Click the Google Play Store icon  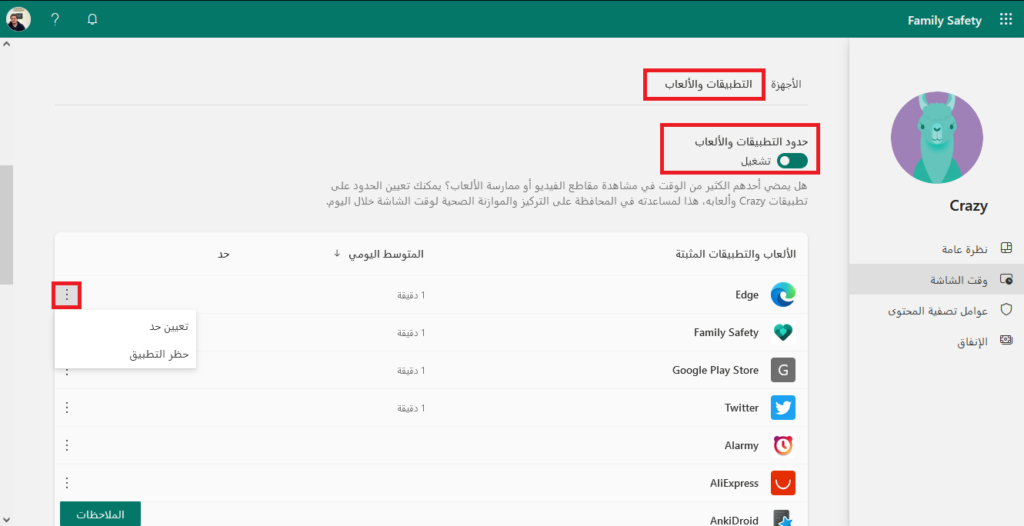coord(783,370)
